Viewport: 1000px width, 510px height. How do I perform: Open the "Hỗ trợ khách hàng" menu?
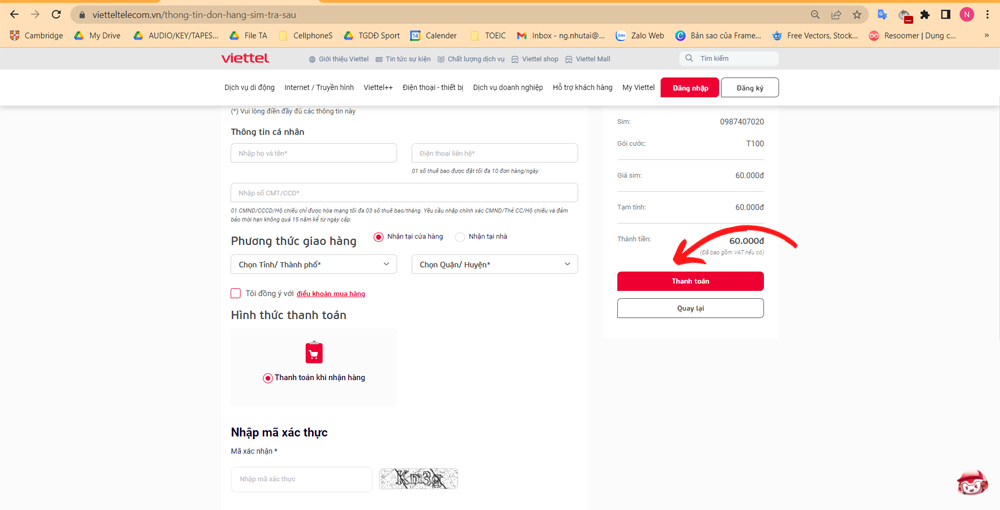click(x=582, y=88)
